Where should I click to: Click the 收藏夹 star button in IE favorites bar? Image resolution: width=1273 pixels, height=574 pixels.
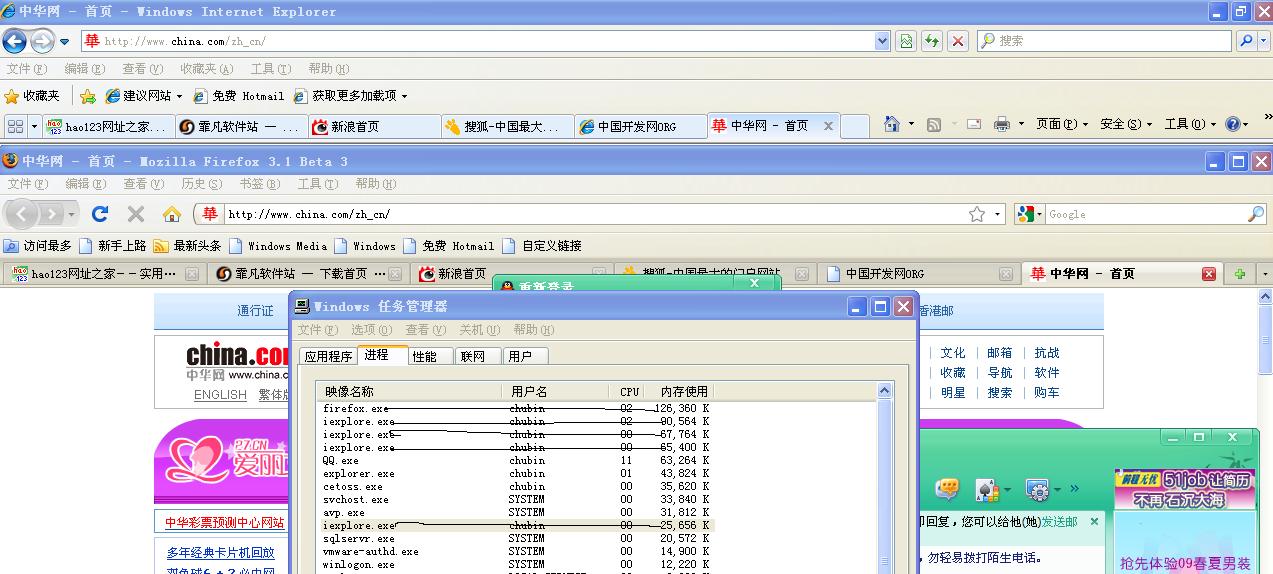click(32, 96)
